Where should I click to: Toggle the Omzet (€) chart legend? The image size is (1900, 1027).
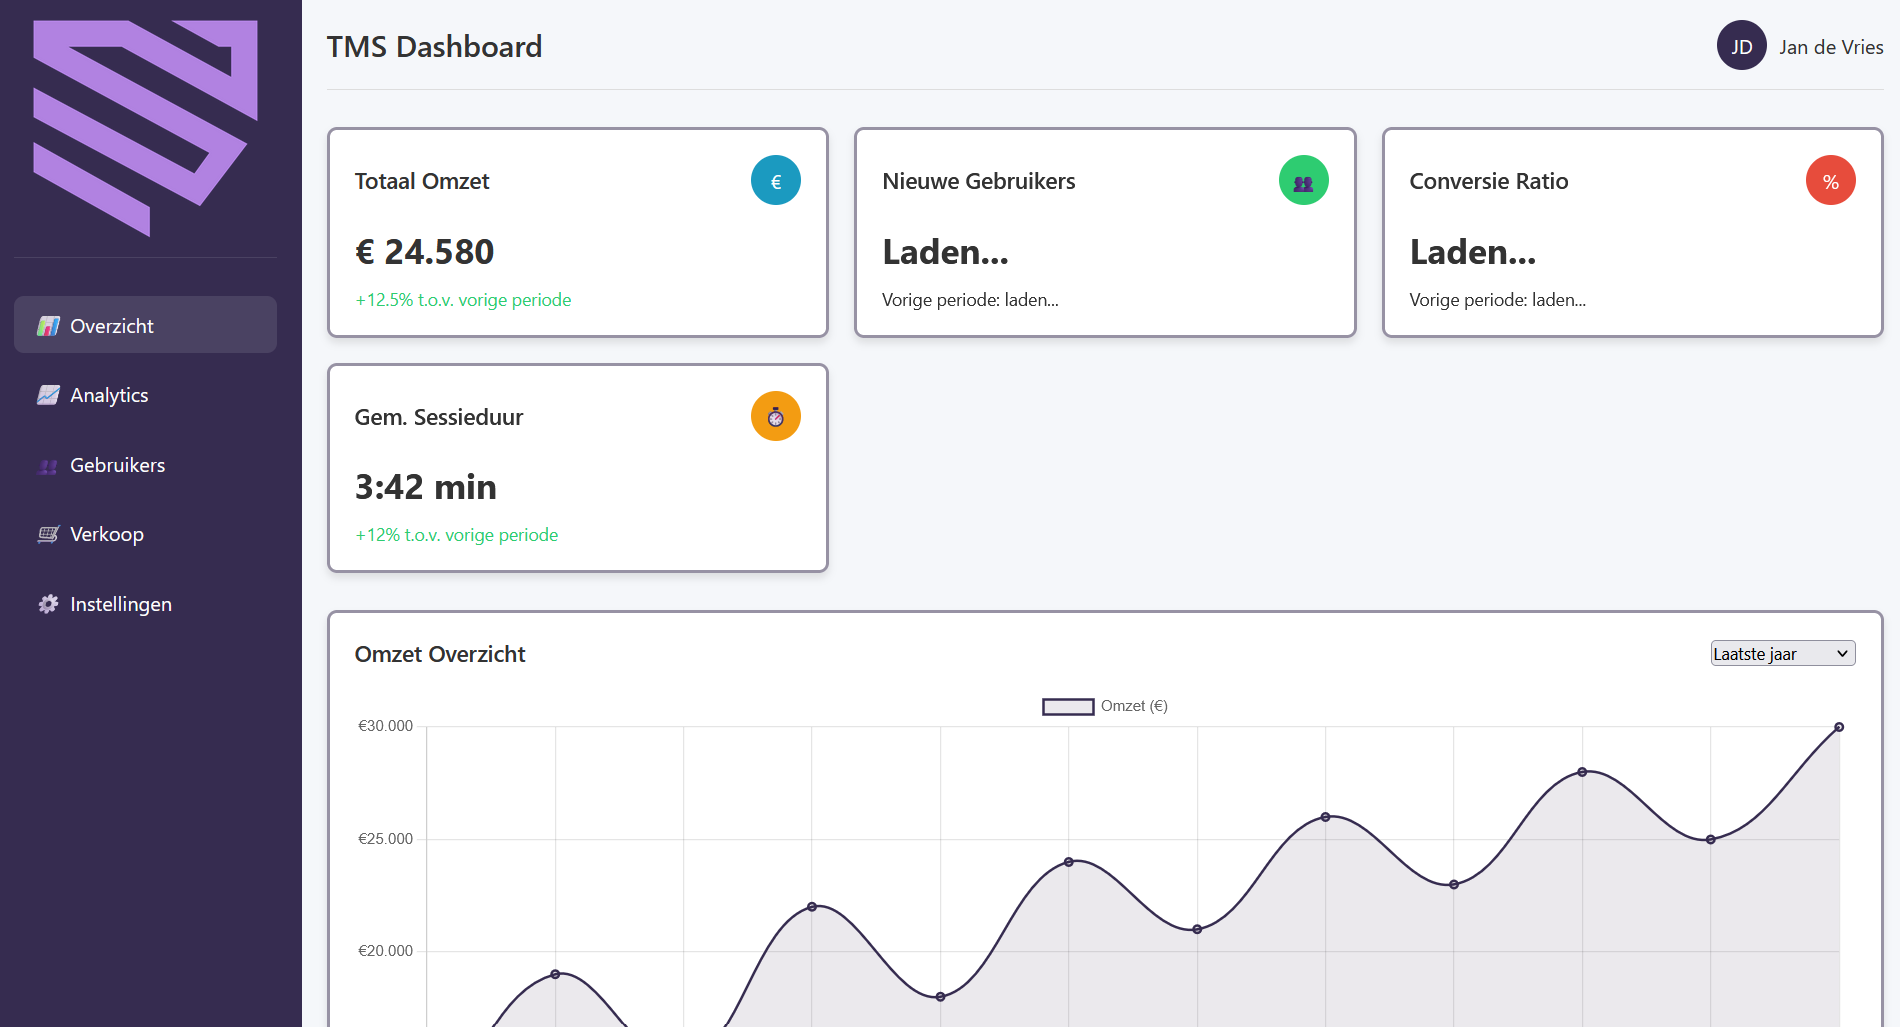[1104, 707]
